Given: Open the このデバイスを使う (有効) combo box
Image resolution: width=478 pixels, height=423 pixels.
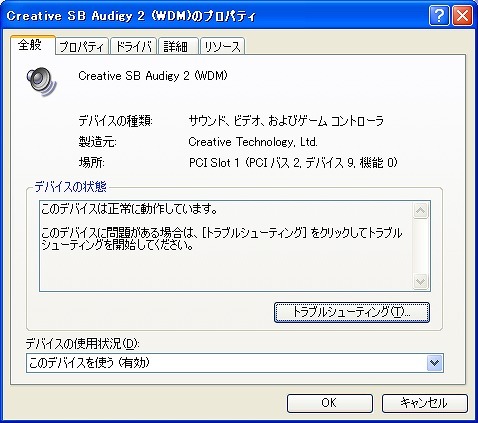Looking at the screenshot, I should coord(235,363).
